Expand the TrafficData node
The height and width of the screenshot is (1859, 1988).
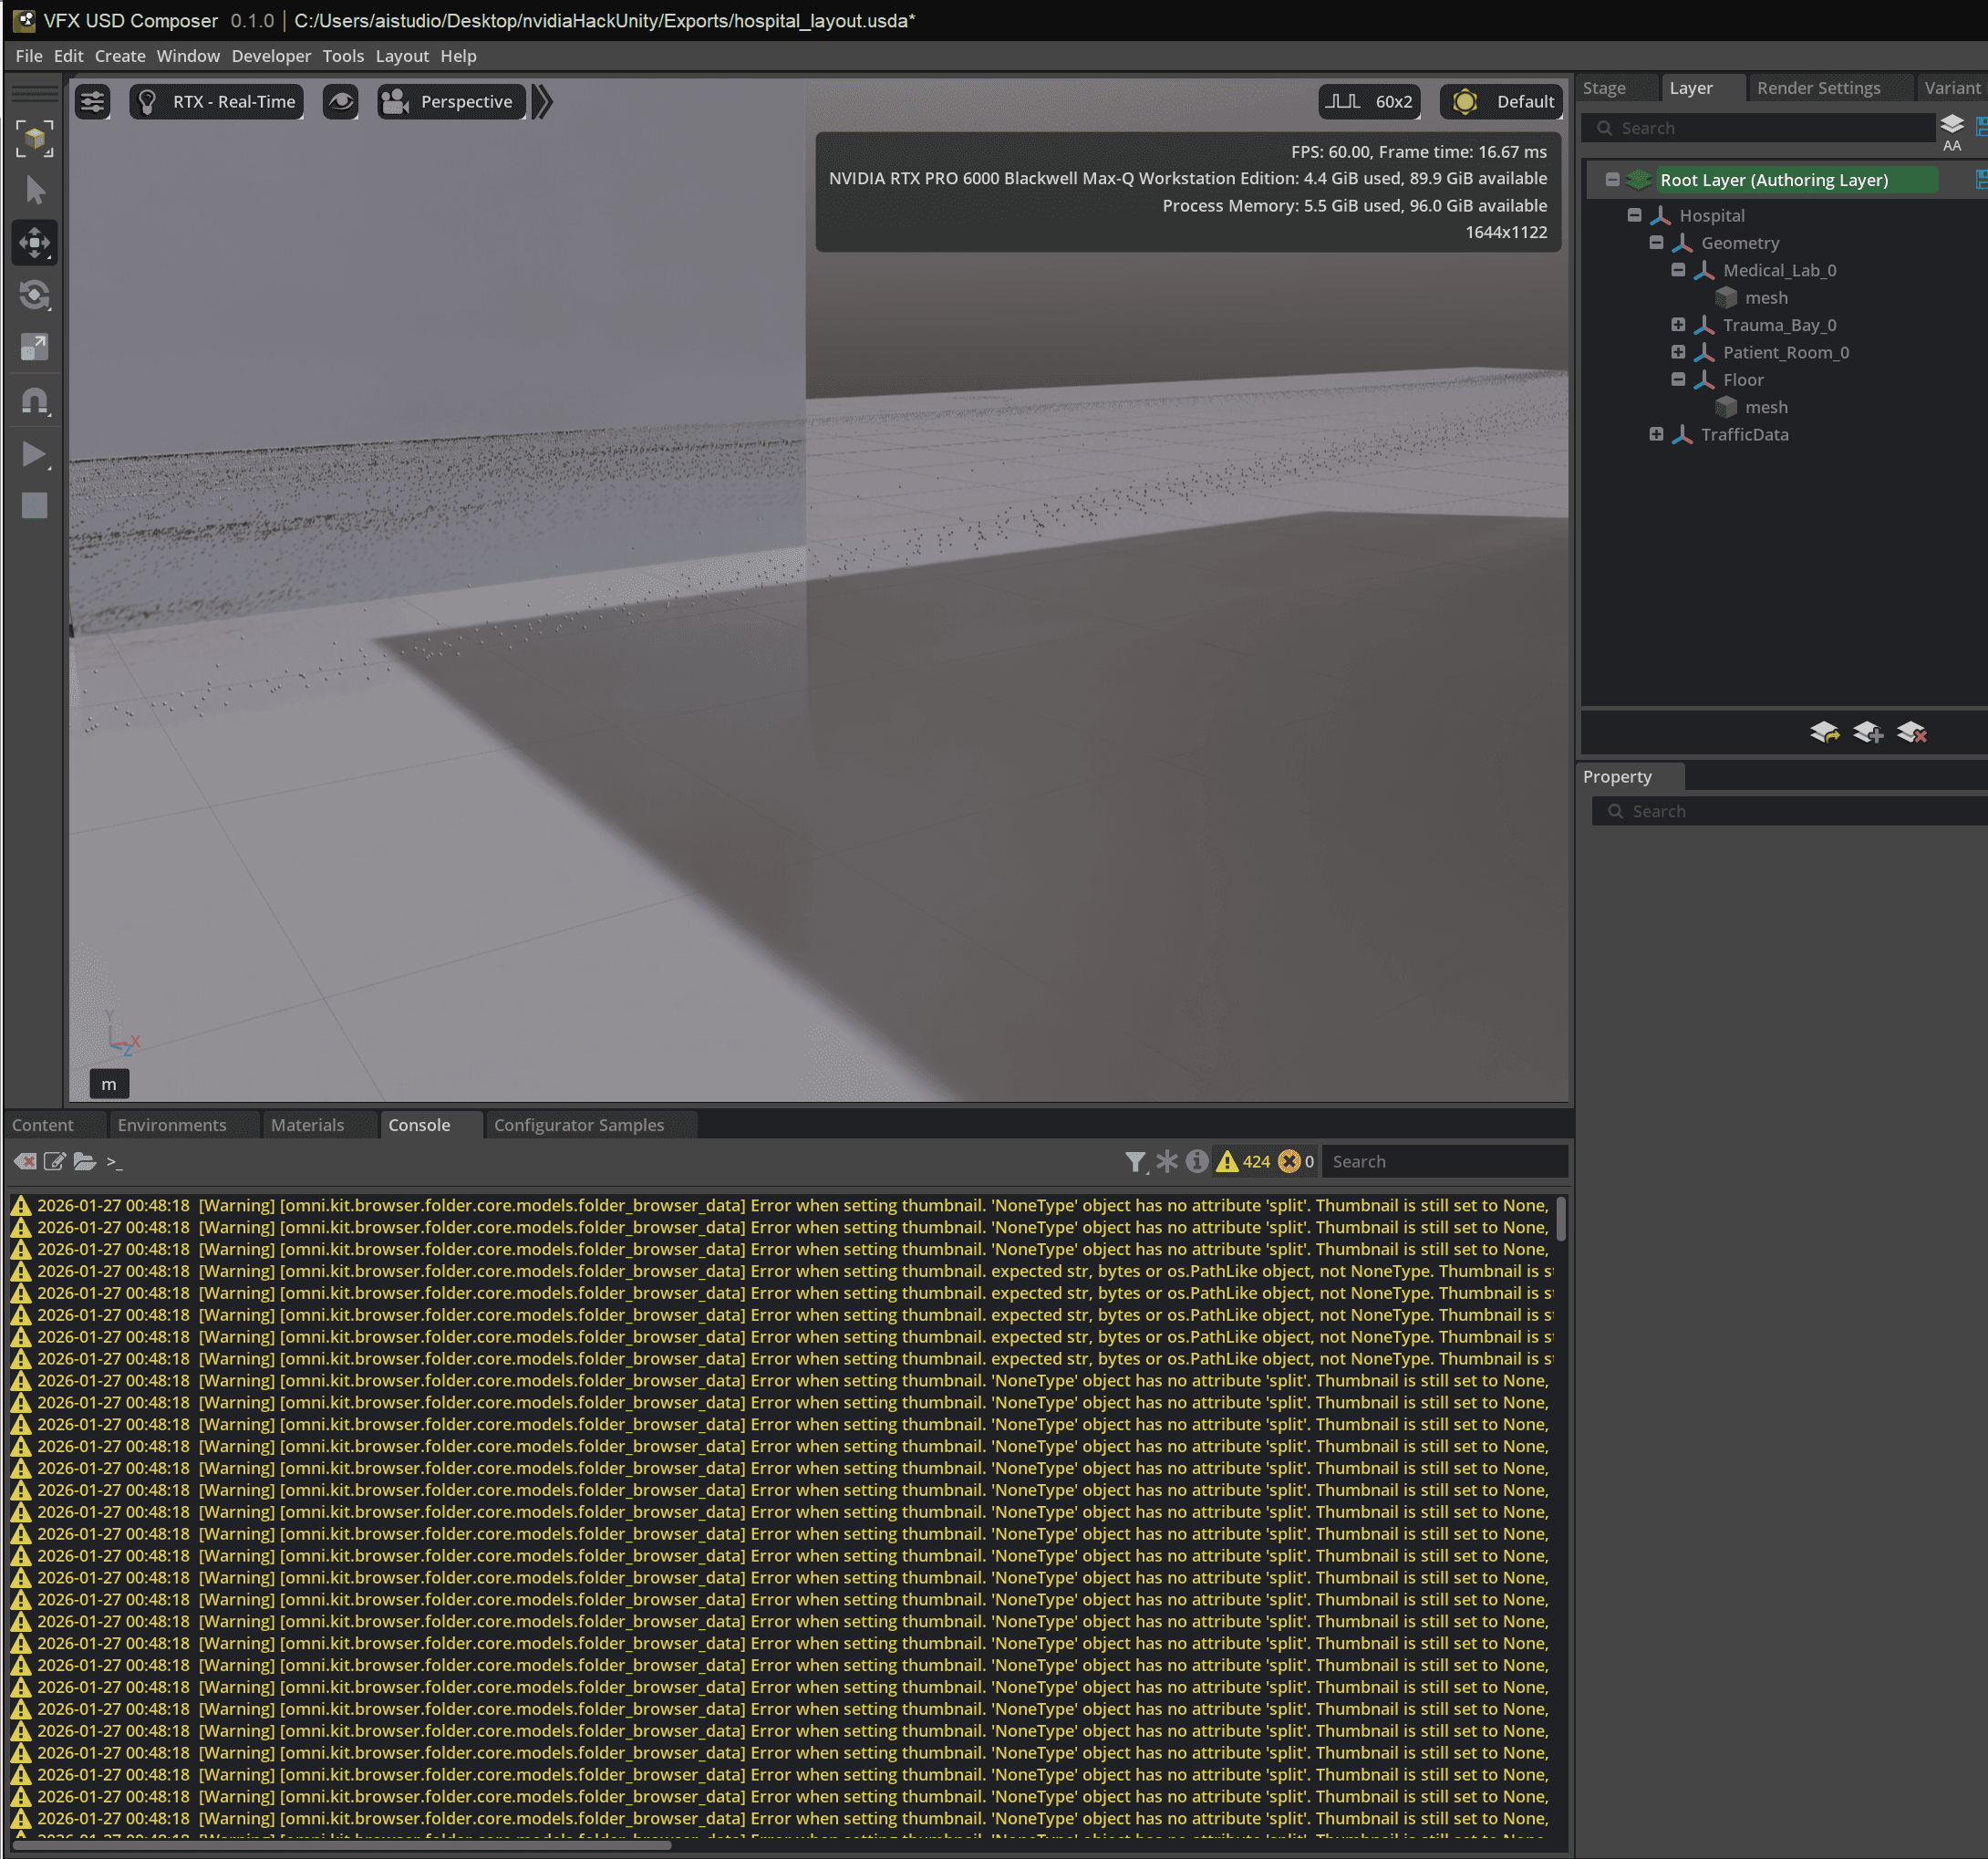click(x=1656, y=434)
